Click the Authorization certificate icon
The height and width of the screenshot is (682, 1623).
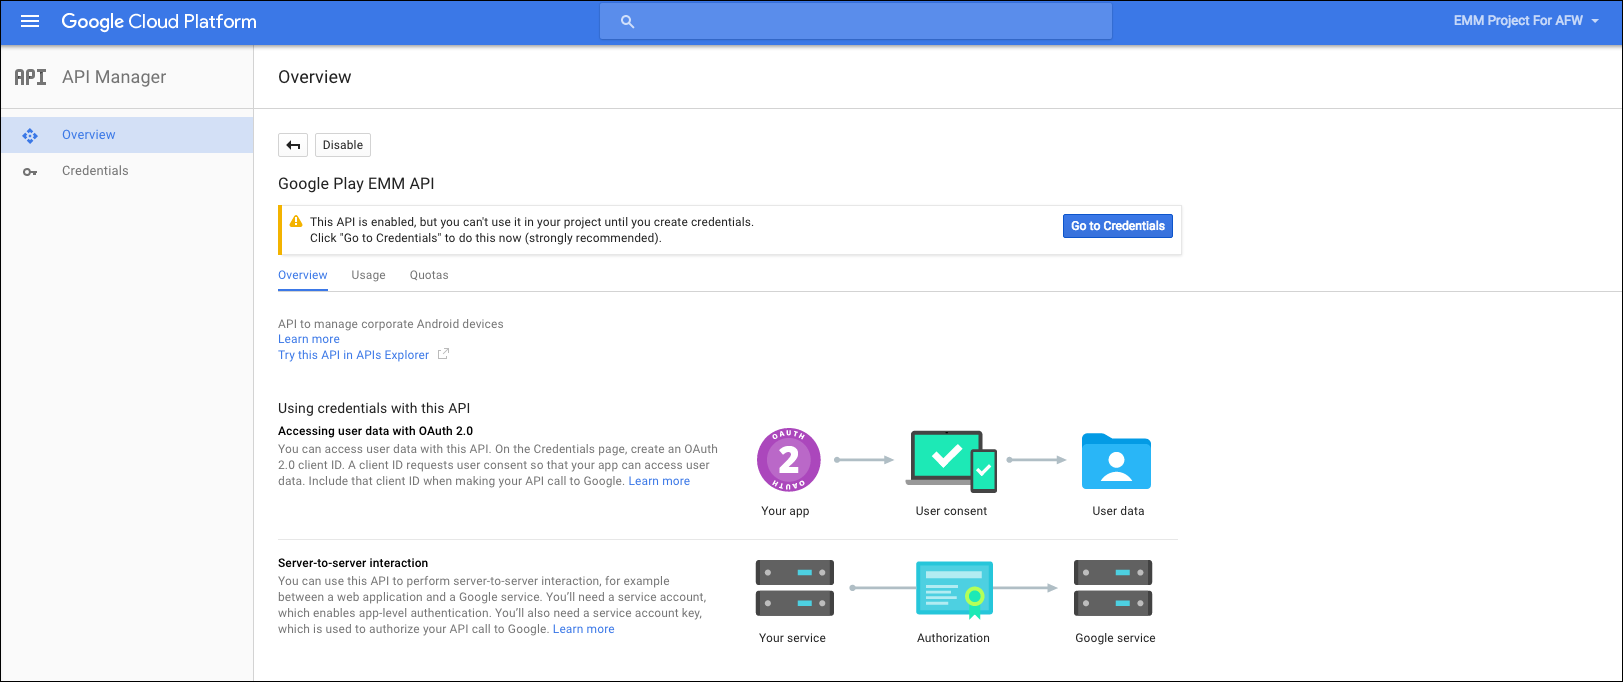pos(955,589)
